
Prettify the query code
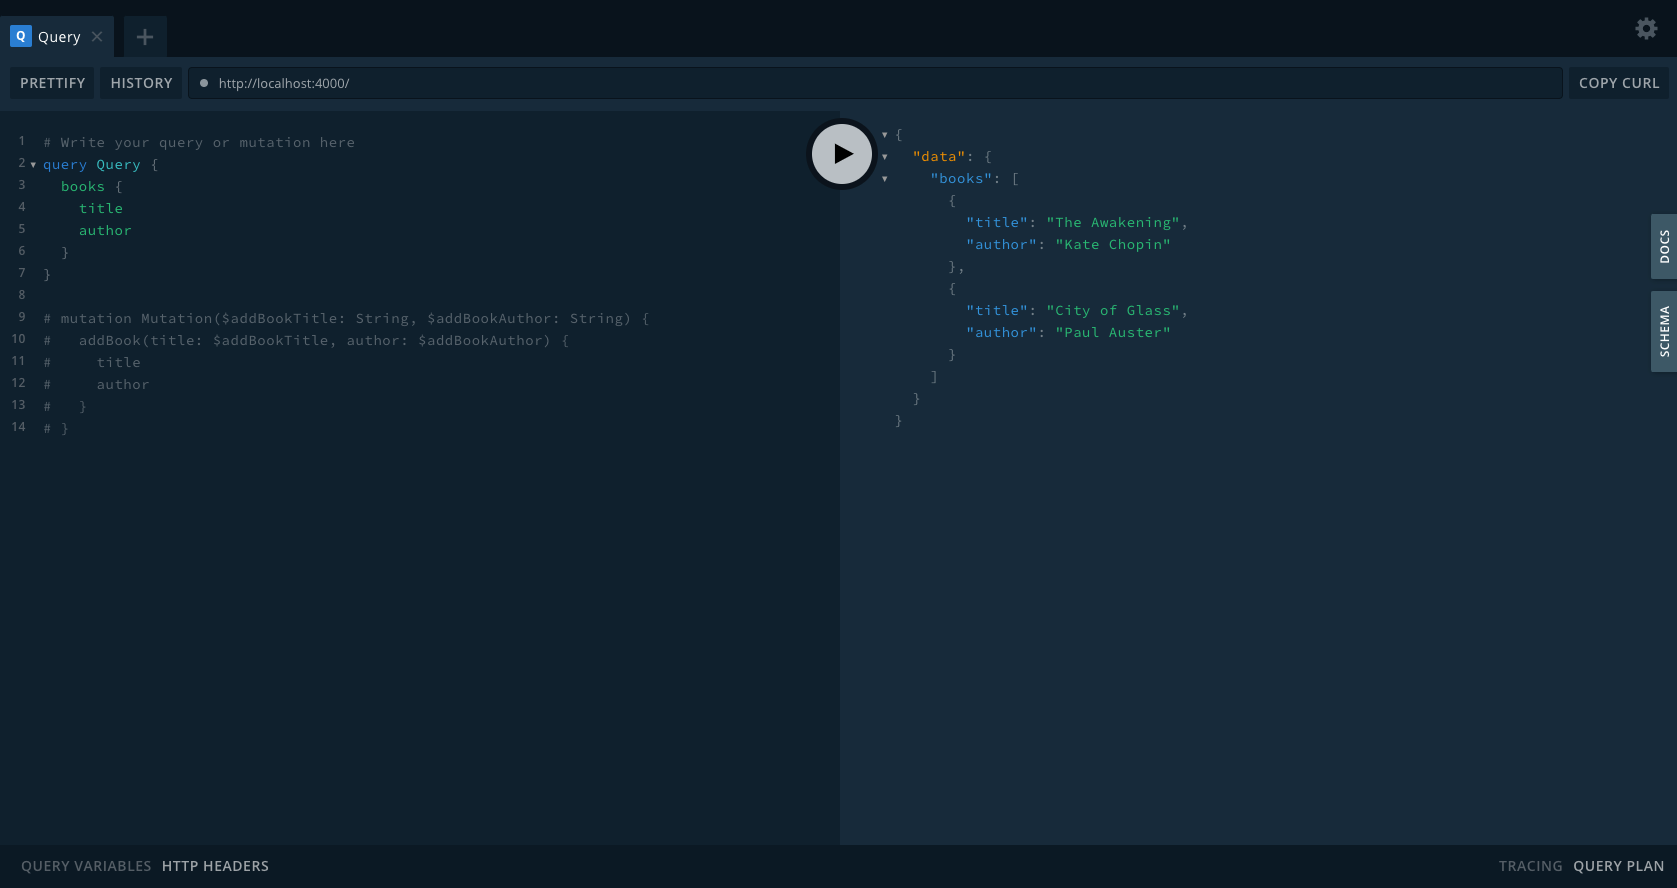tap(52, 83)
